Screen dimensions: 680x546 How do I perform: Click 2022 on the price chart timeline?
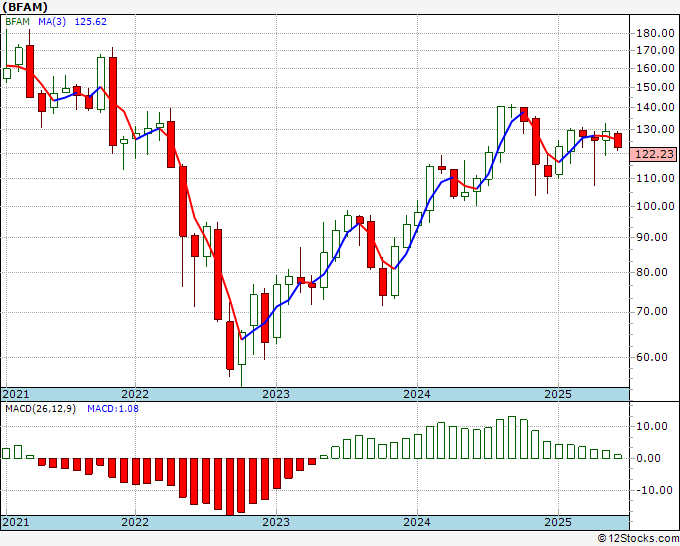135,394
